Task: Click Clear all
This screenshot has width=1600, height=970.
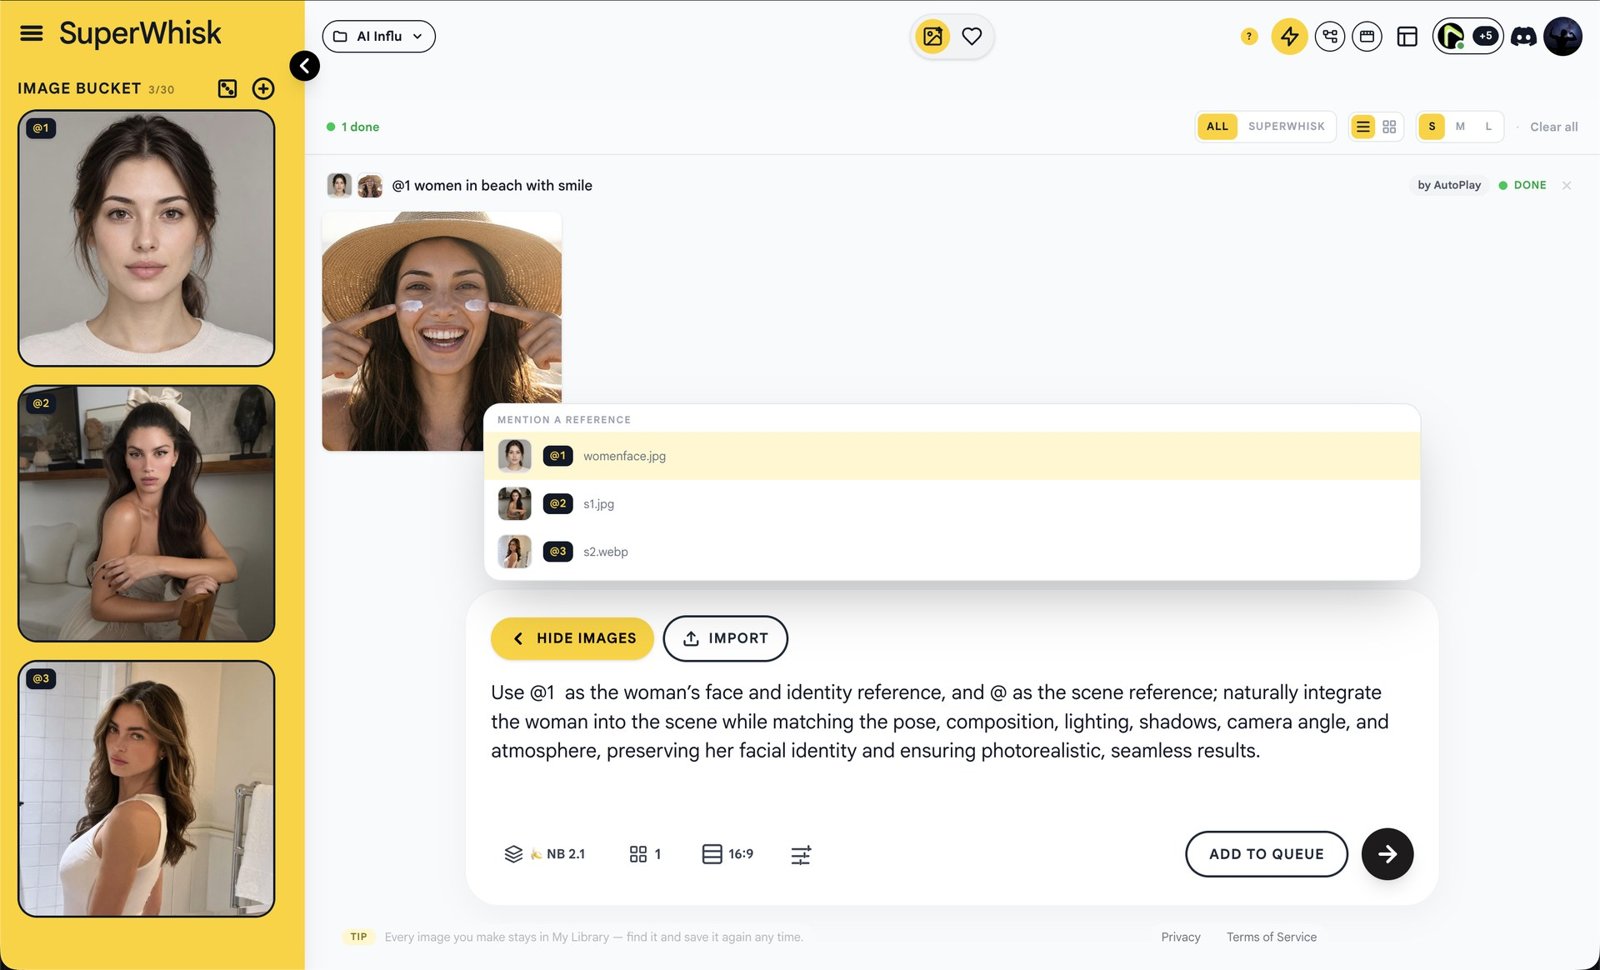Action: pyautogui.click(x=1554, y=127)
